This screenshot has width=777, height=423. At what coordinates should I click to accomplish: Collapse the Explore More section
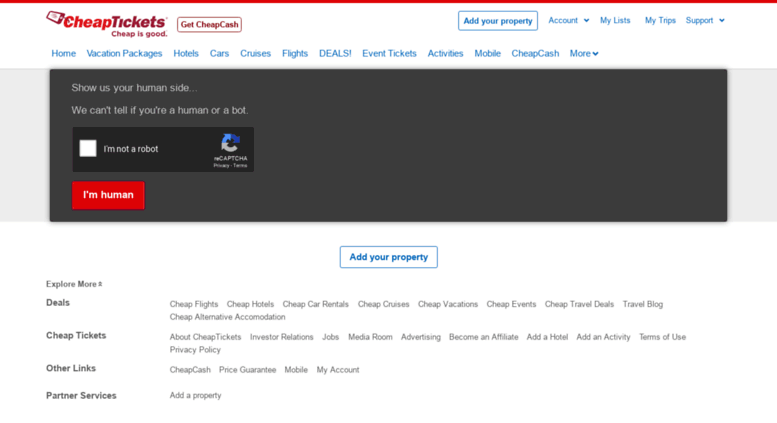(x=74, y=284)
